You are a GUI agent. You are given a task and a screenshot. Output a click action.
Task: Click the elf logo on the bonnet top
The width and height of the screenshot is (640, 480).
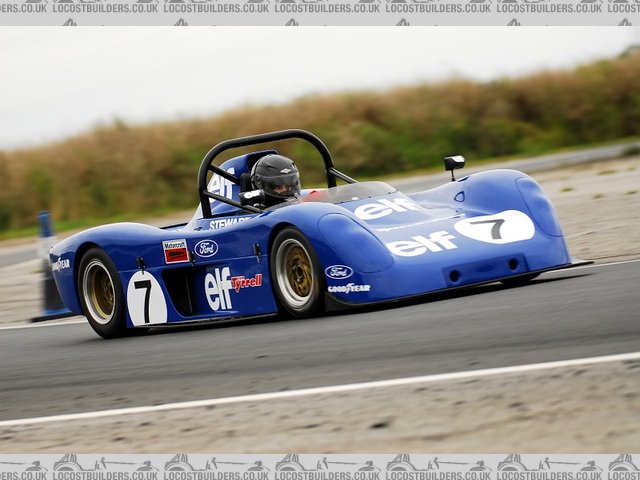[x=385, y=208]
